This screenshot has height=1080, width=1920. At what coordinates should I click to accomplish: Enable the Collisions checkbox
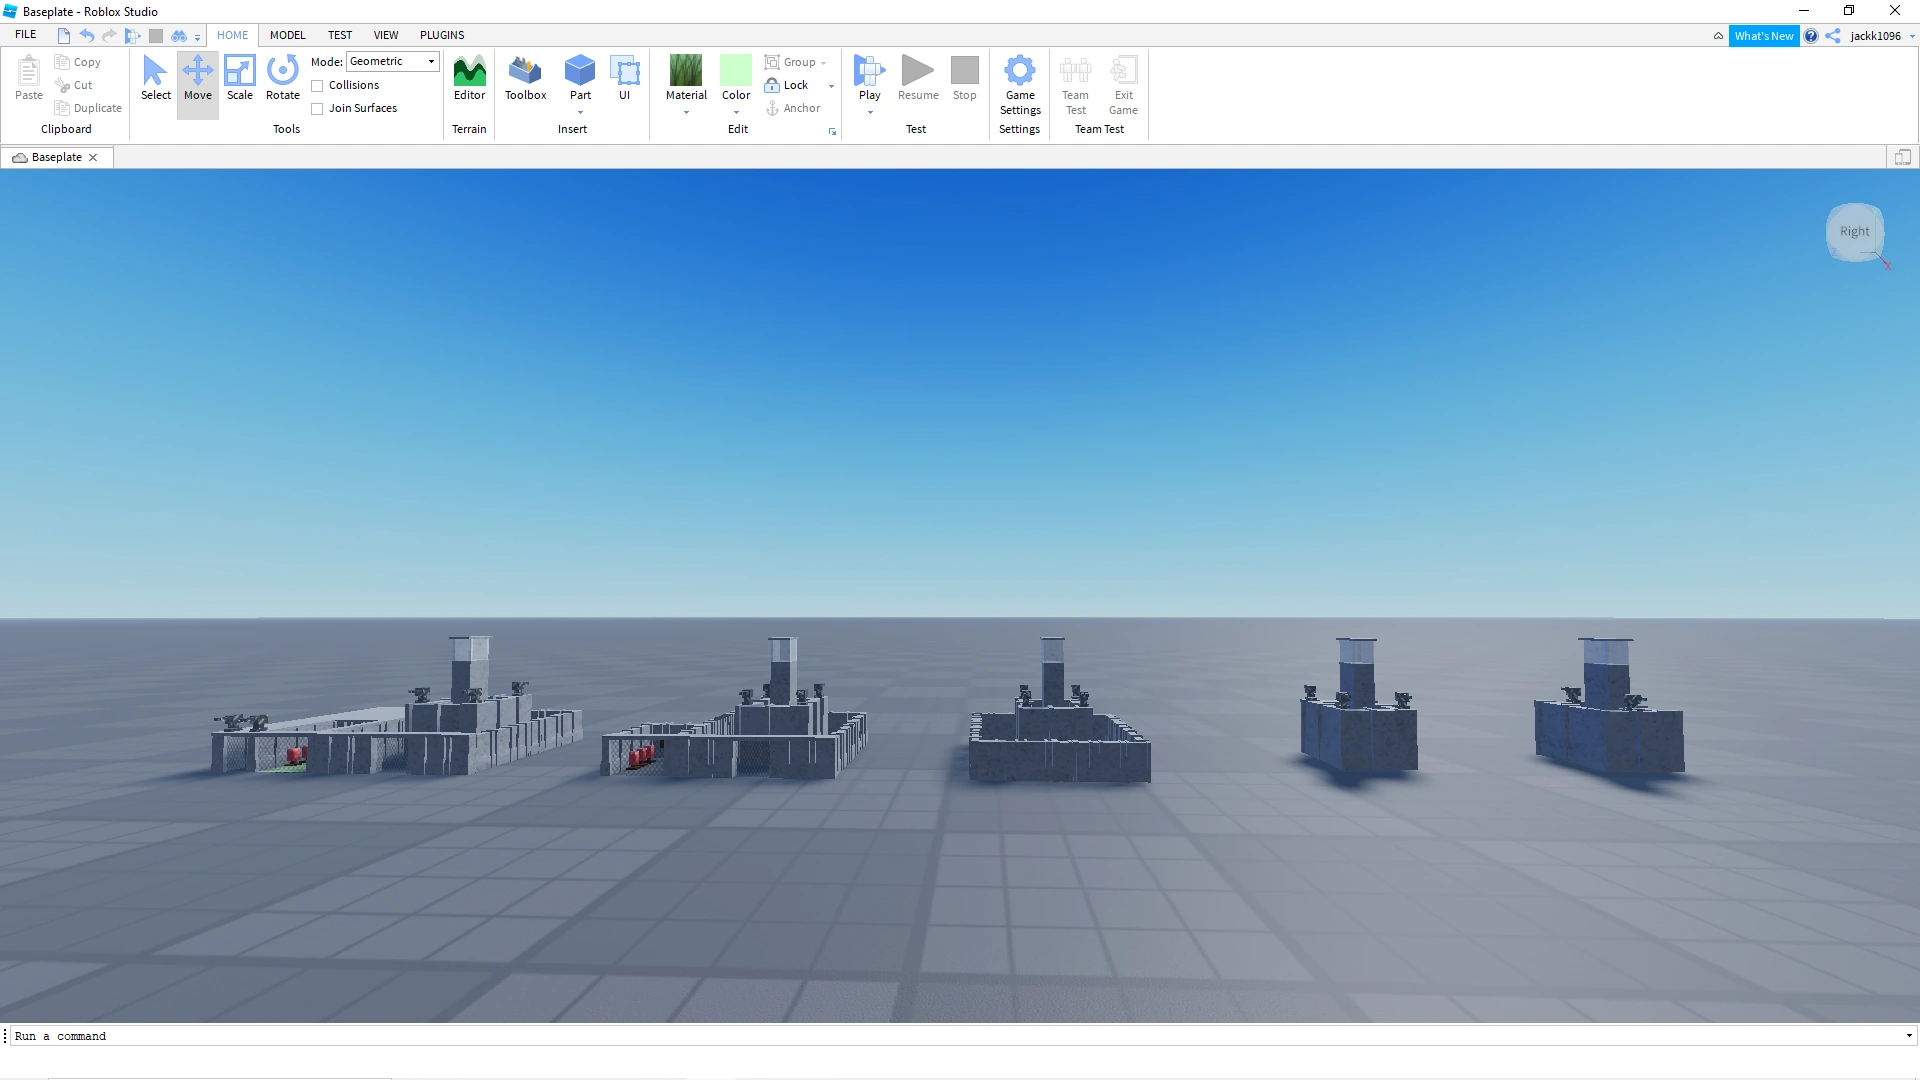click(x=317, y=86)
